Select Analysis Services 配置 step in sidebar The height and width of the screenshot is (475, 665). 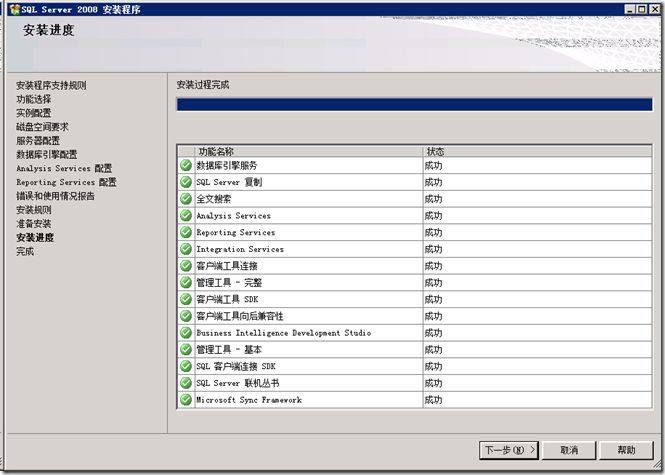point(64,168)
